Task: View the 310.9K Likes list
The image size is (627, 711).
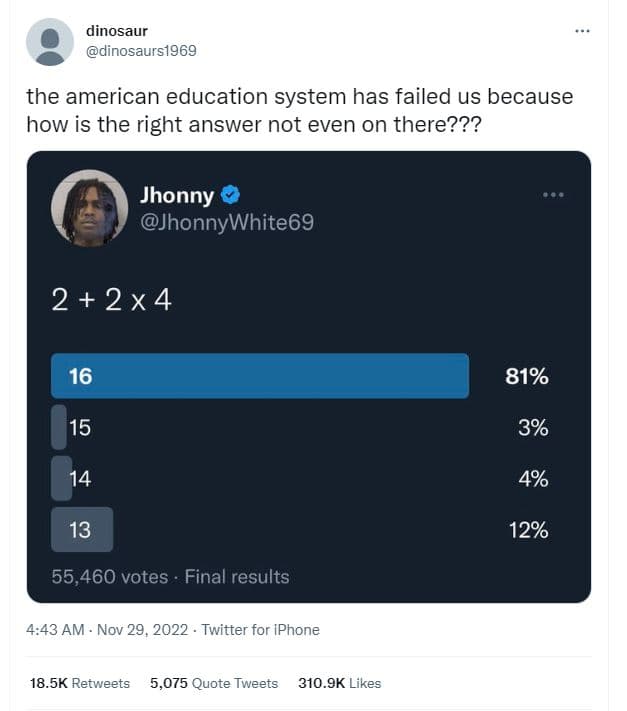Action: pos(339,683)
